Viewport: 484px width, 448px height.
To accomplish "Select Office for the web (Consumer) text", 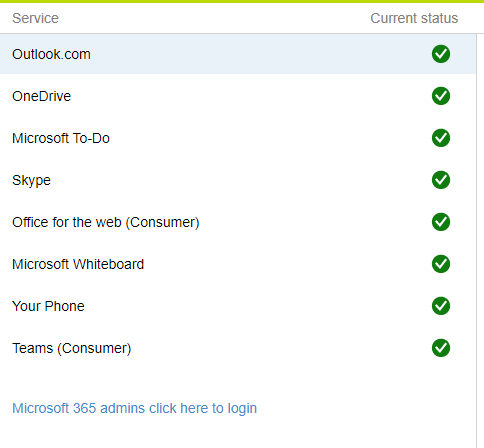I will click(x=106, y=222).
